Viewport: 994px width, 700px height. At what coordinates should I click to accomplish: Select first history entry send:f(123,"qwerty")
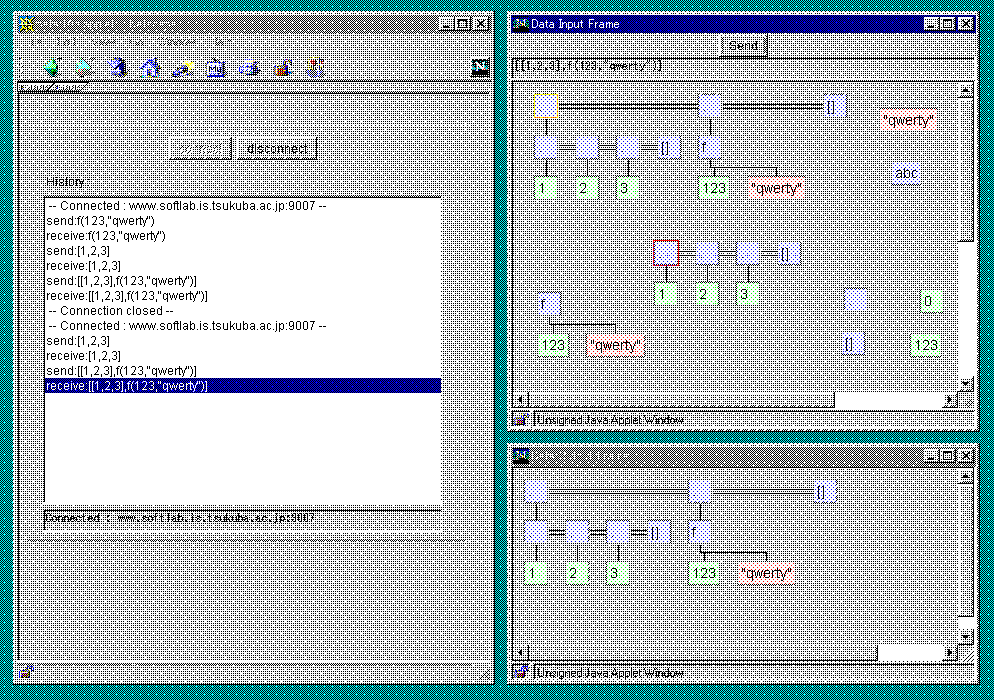coord(100,220)
